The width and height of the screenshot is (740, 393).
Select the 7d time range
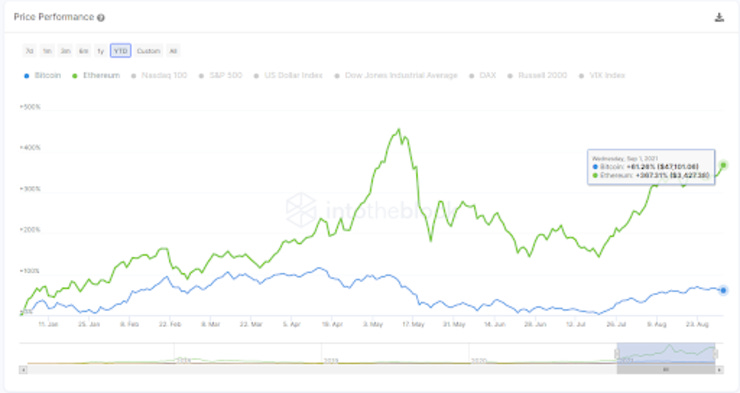[x=29, y=50]
